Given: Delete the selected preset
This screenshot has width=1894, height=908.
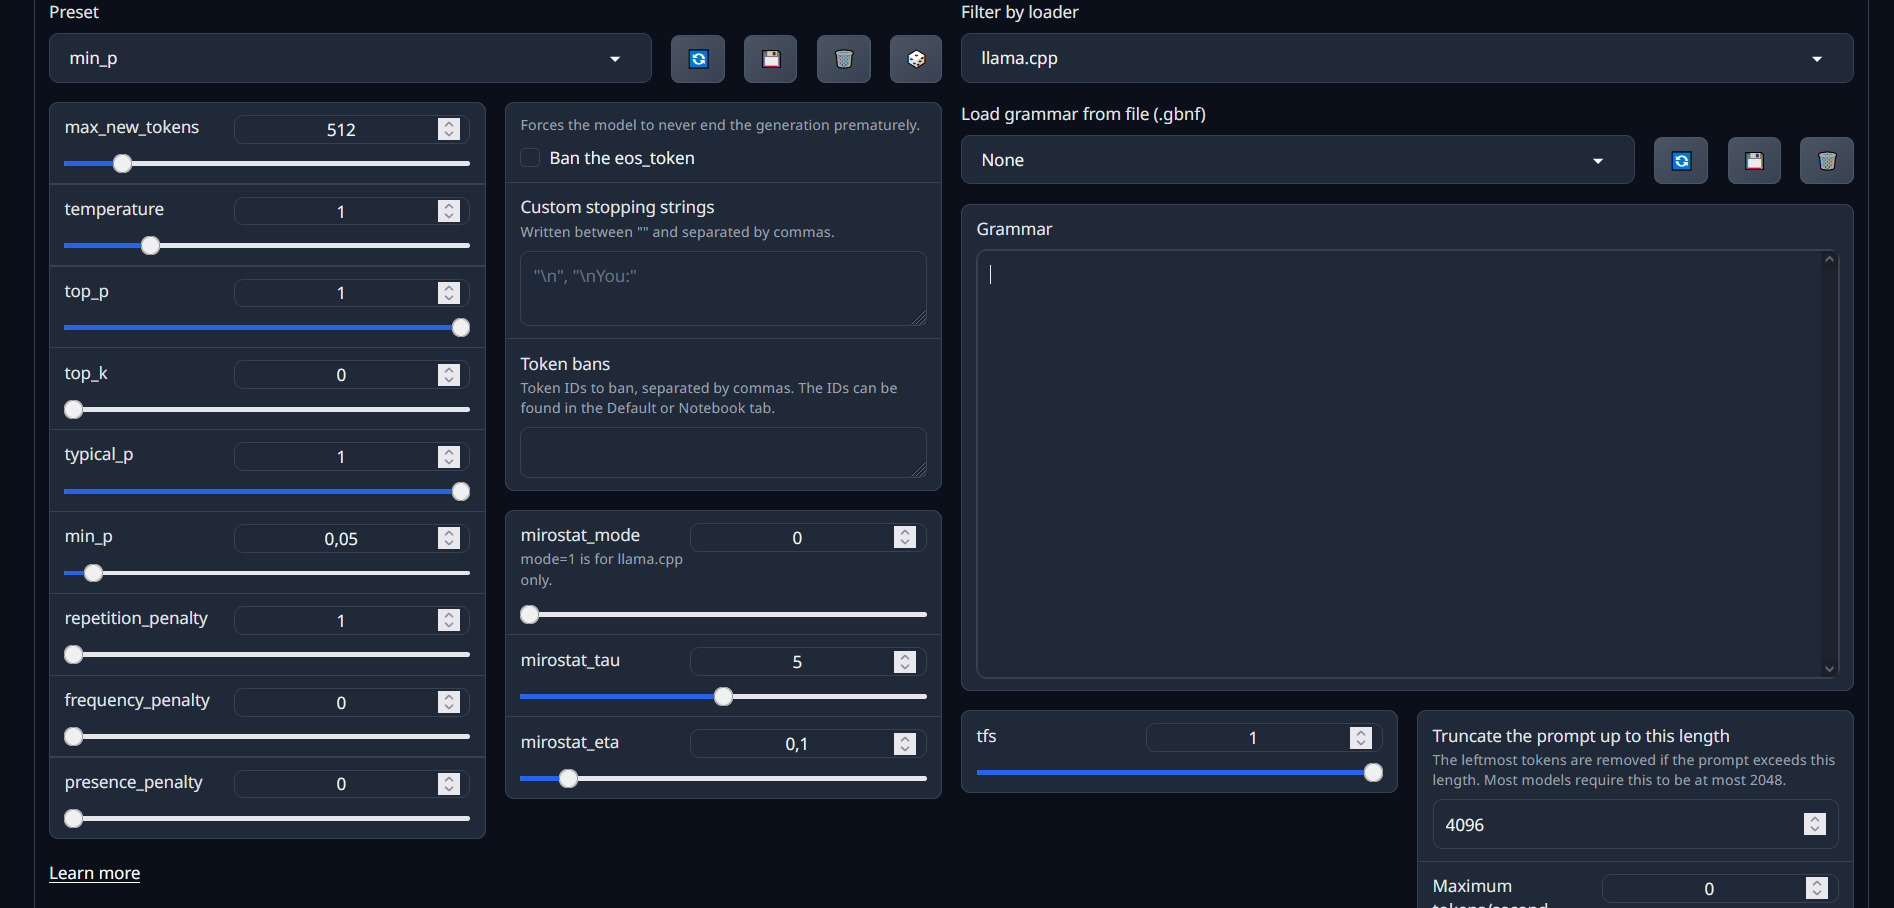Looking at the screenshot, I should [844, 59].
